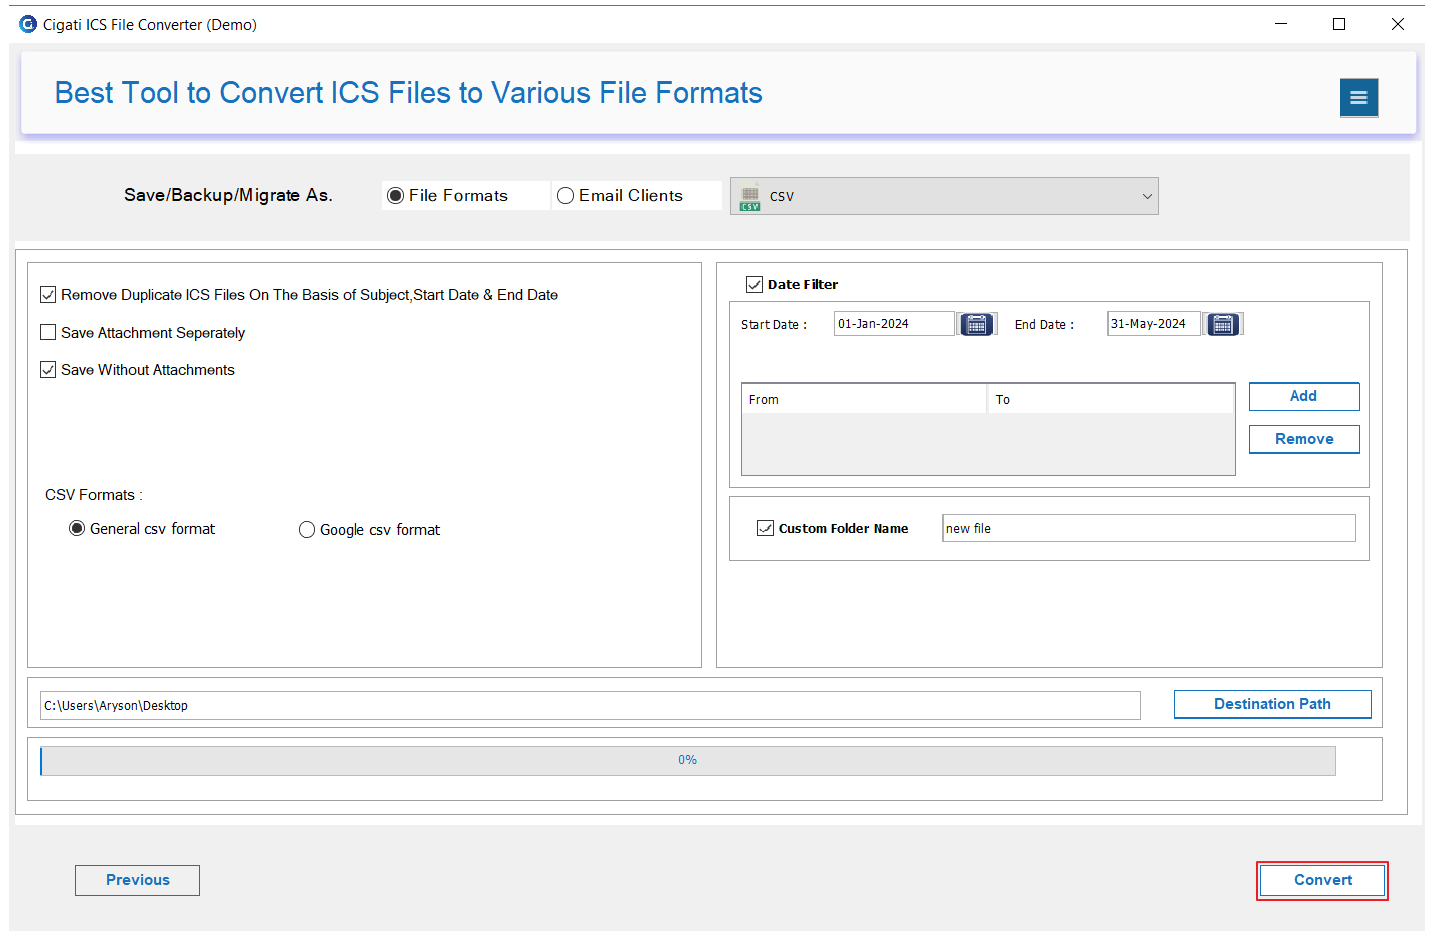The image size is (1438, 942).
Task: Click the From column header
Action: coord(864,399)
